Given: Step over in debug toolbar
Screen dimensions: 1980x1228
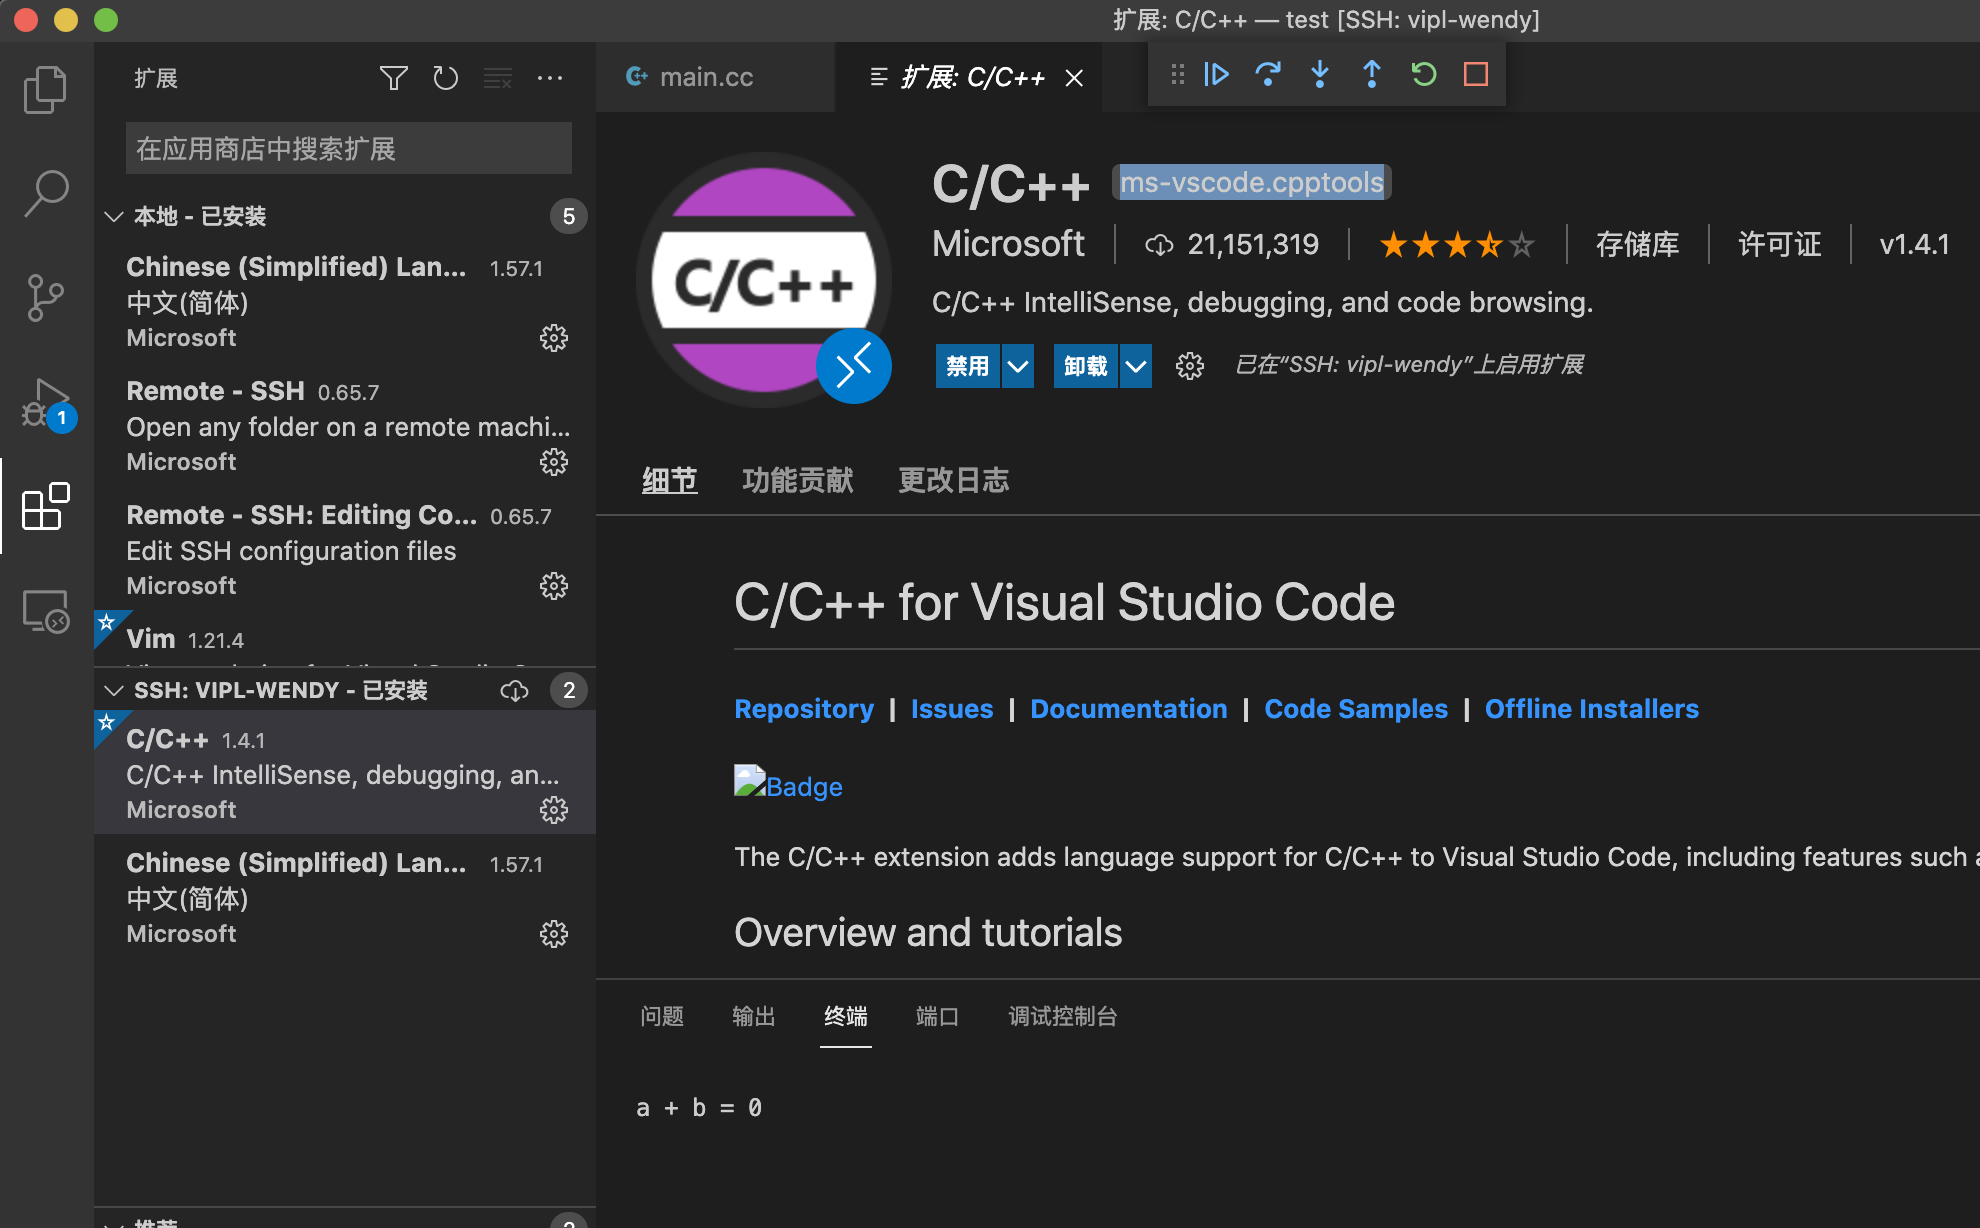Looking at the screenshot, I should (x=1268, y=74).
